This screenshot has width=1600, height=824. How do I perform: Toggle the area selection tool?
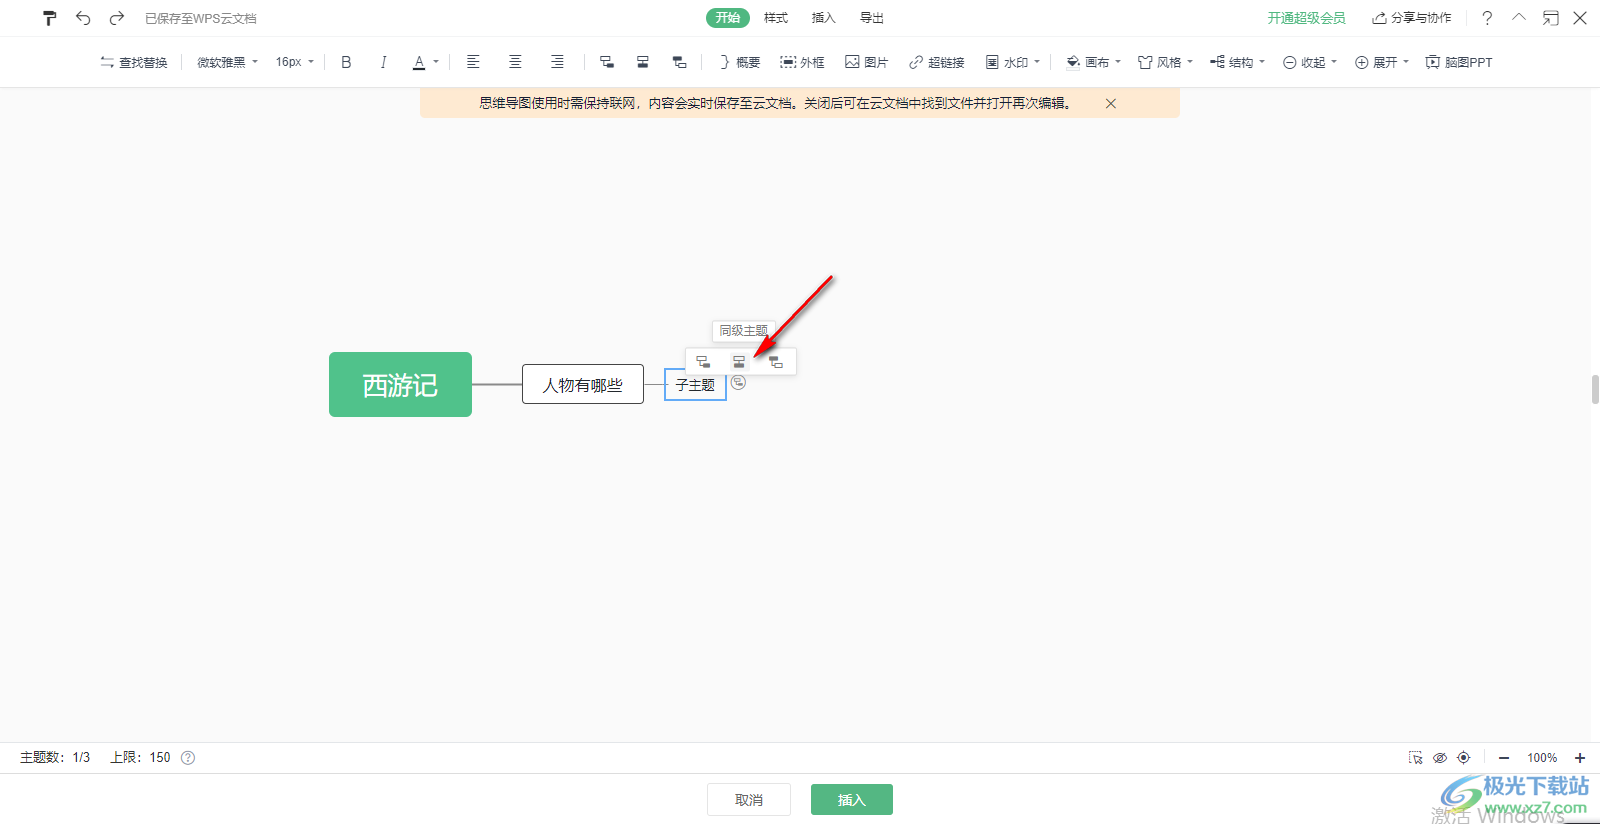tap(1416, 758)
